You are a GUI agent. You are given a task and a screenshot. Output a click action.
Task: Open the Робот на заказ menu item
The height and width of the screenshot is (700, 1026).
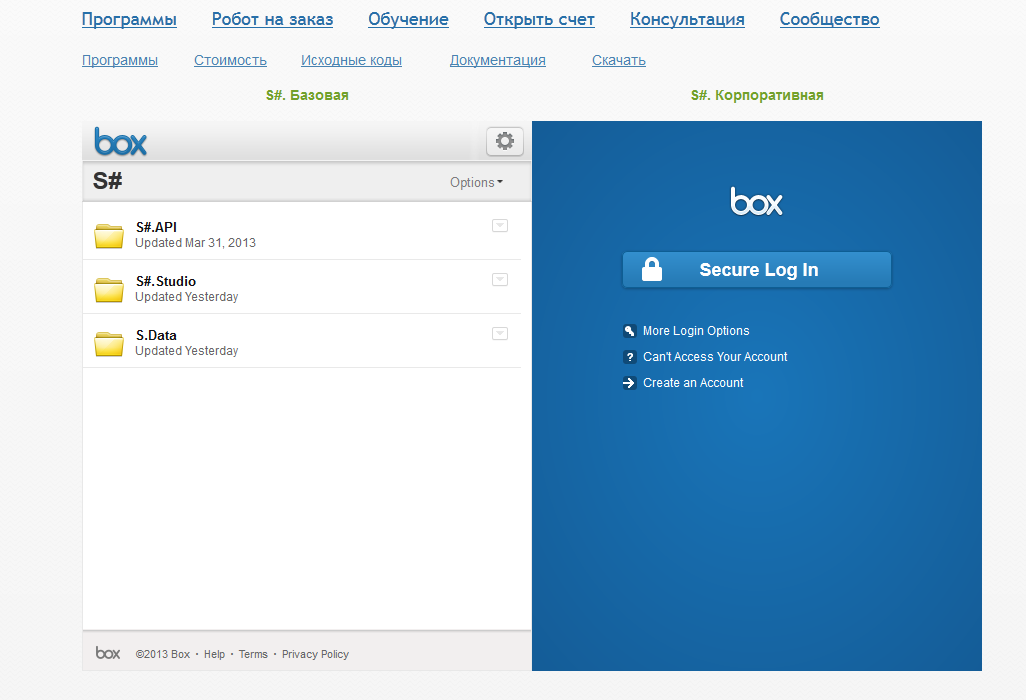(272, 20)
